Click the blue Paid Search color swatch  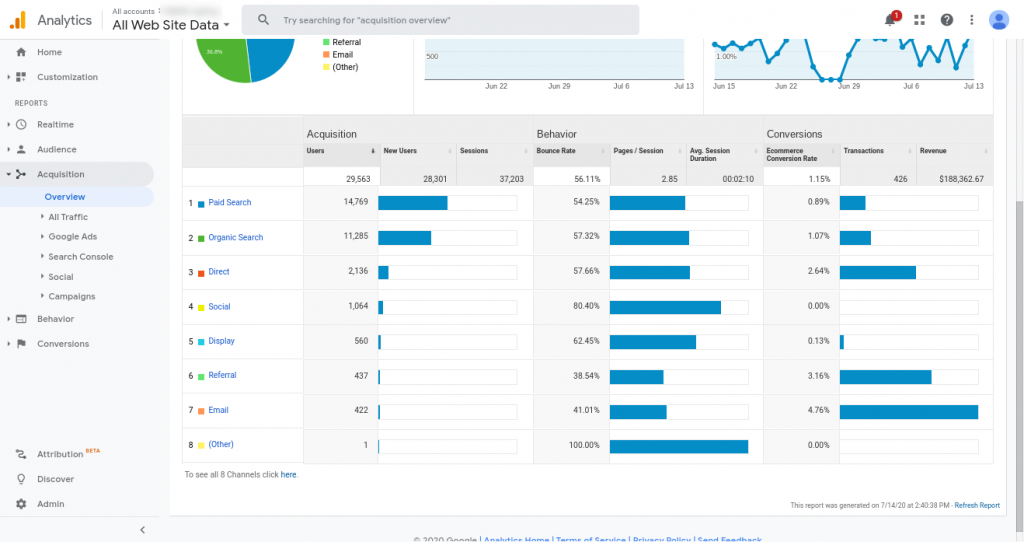pos(201,204)
